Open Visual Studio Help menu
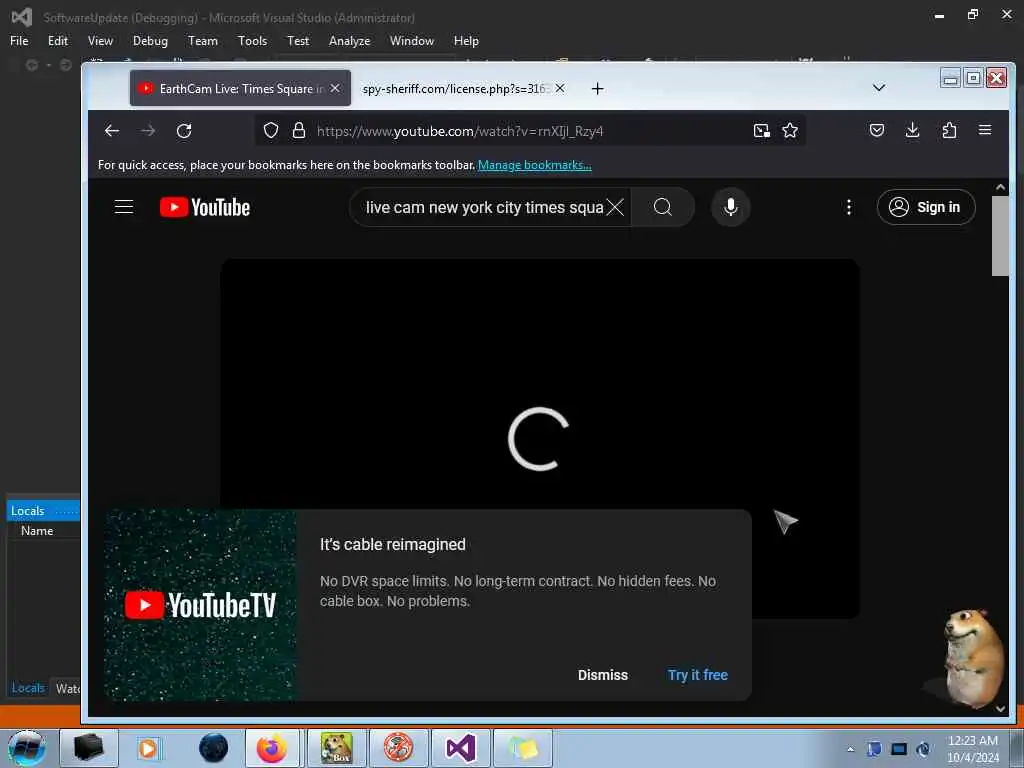This screenshot has height=768, width=1024. click(466, 40)
